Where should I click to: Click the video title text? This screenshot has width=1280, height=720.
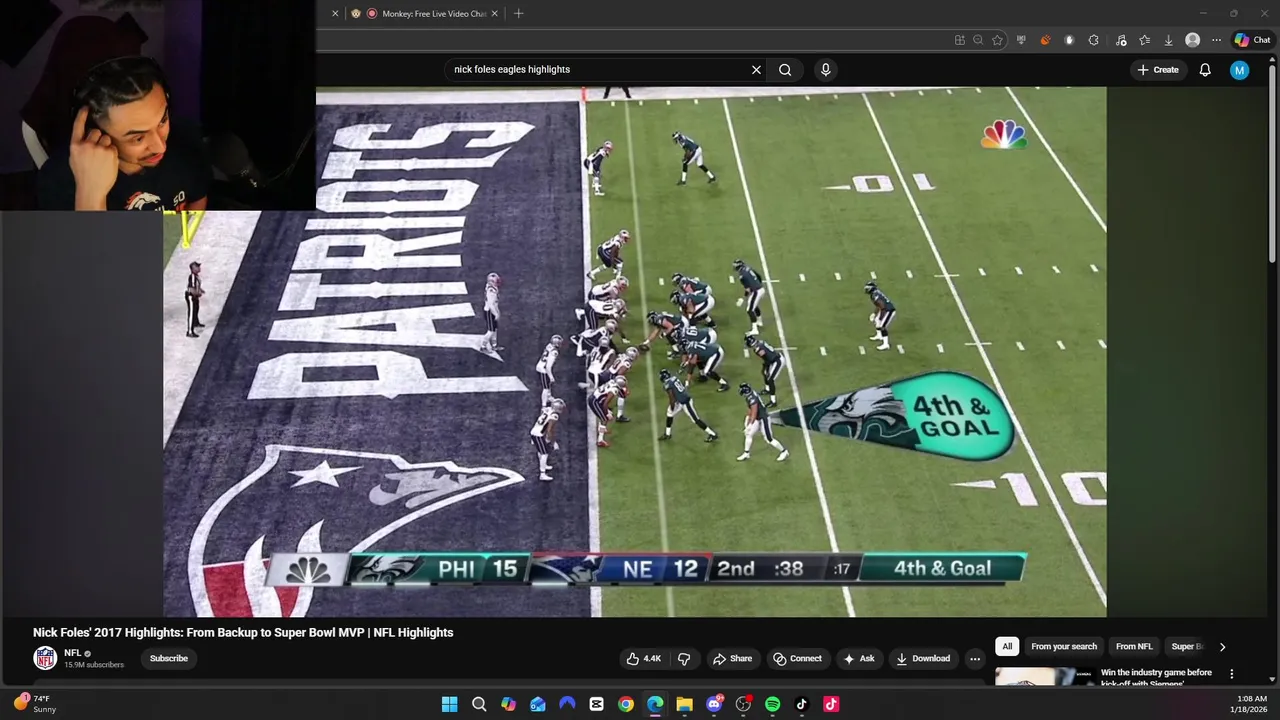click(x=243, y=632)
